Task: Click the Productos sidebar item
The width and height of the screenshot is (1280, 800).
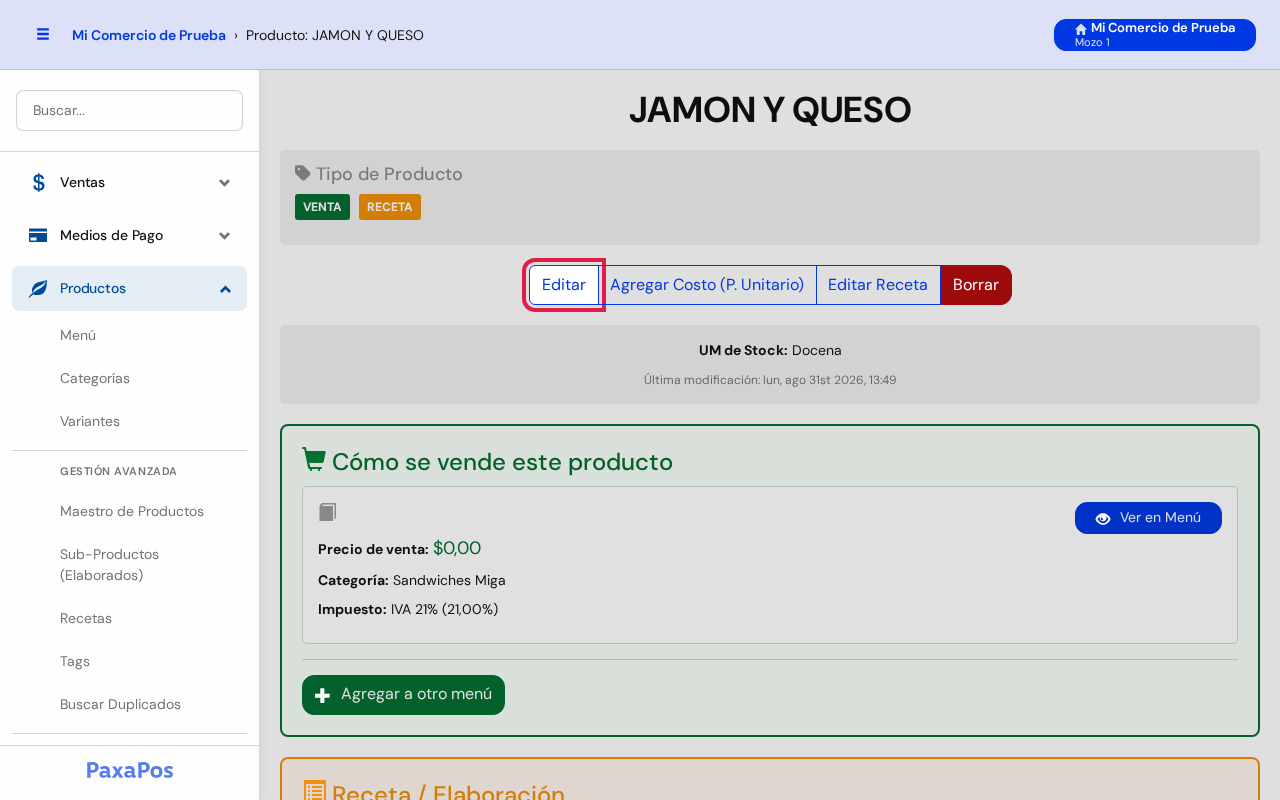Action: (x=129, y=288)
